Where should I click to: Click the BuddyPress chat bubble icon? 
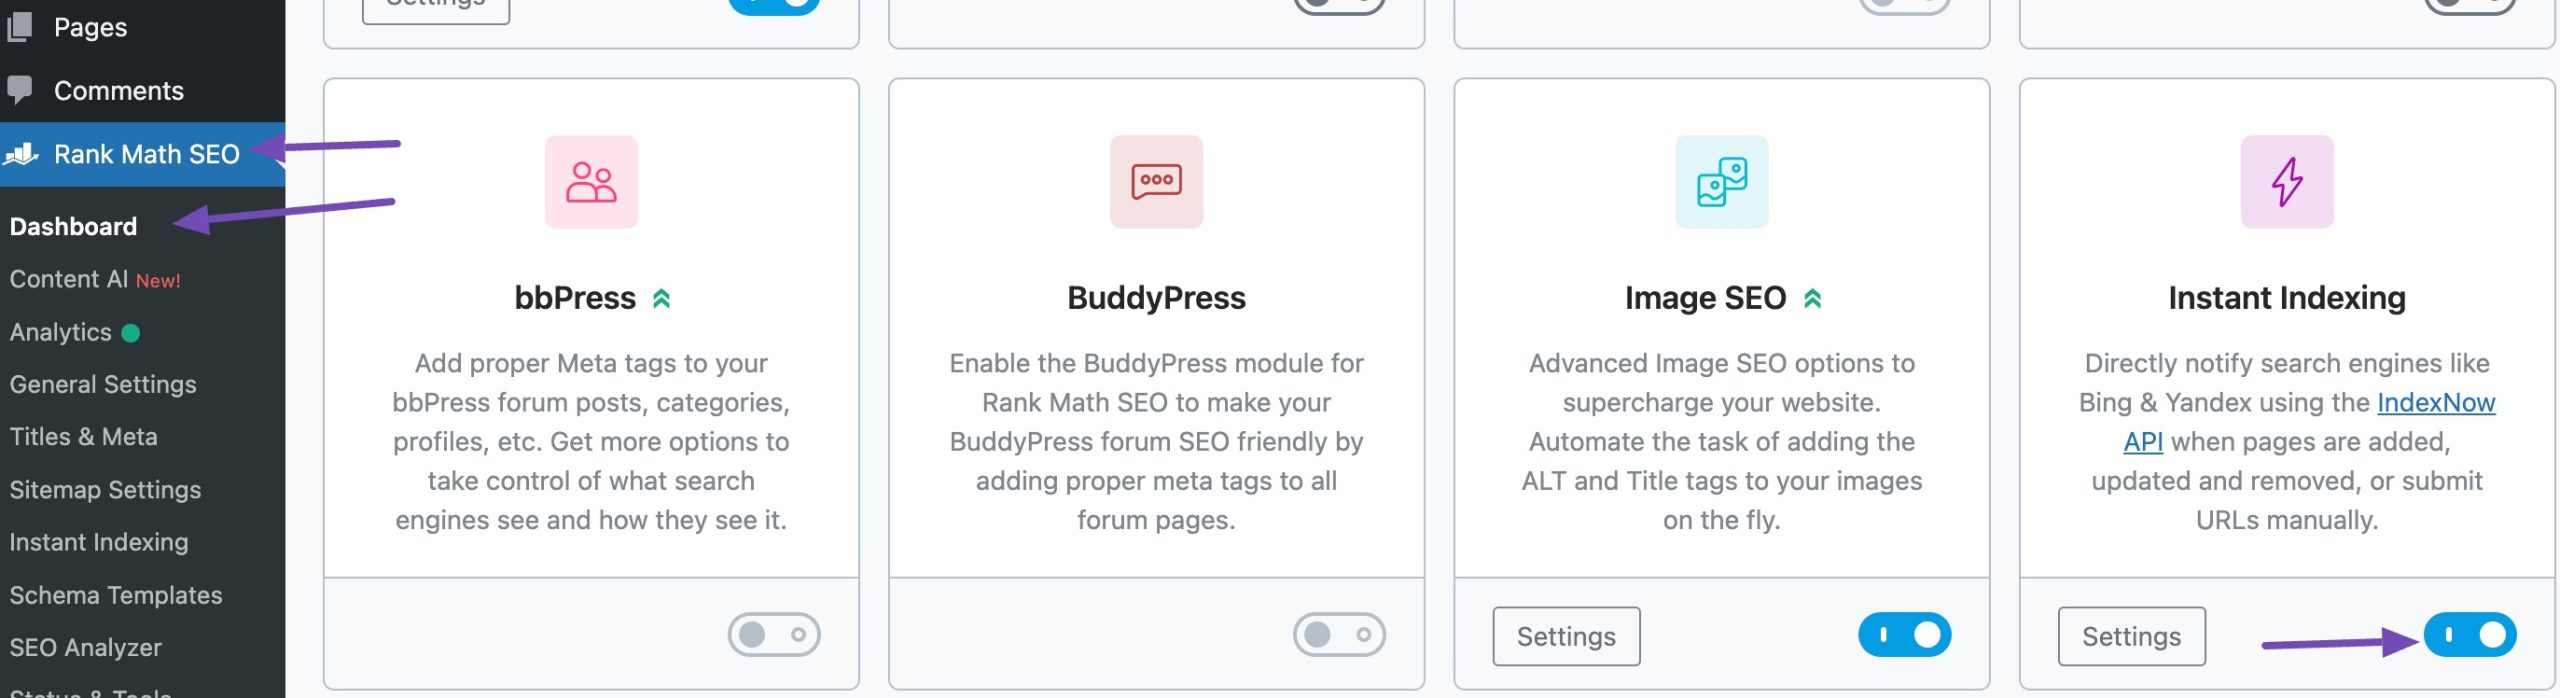1156,182
